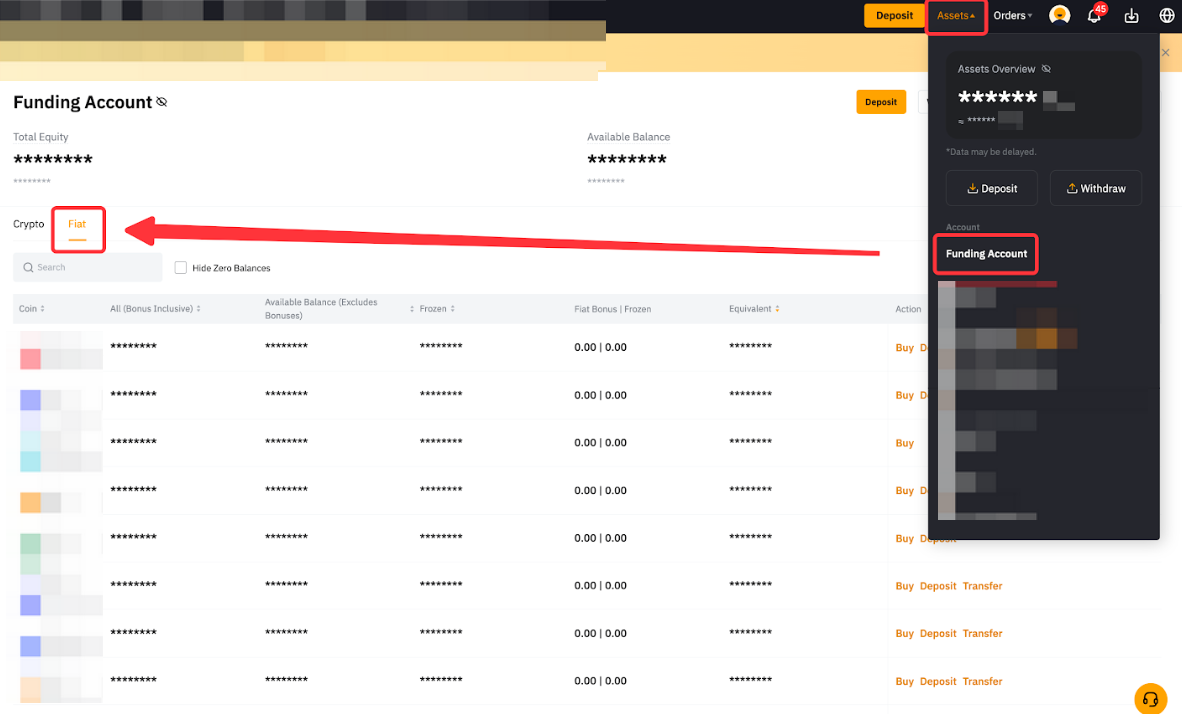Switch to the Crypto tab

coord(28,224)
